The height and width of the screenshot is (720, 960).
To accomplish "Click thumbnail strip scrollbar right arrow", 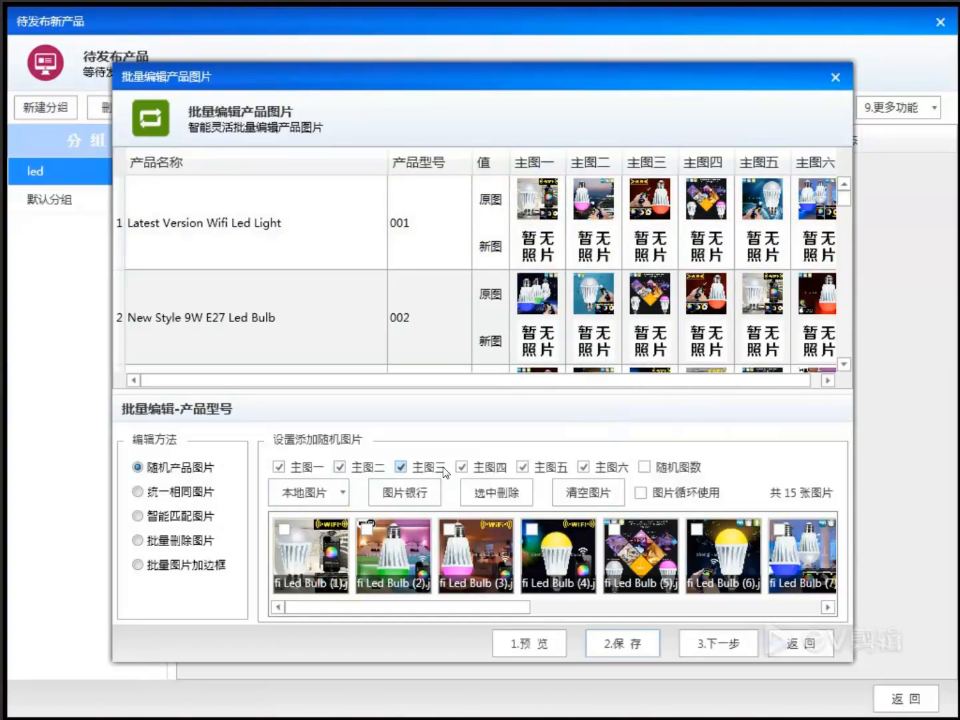I will [x=828, y=607].
